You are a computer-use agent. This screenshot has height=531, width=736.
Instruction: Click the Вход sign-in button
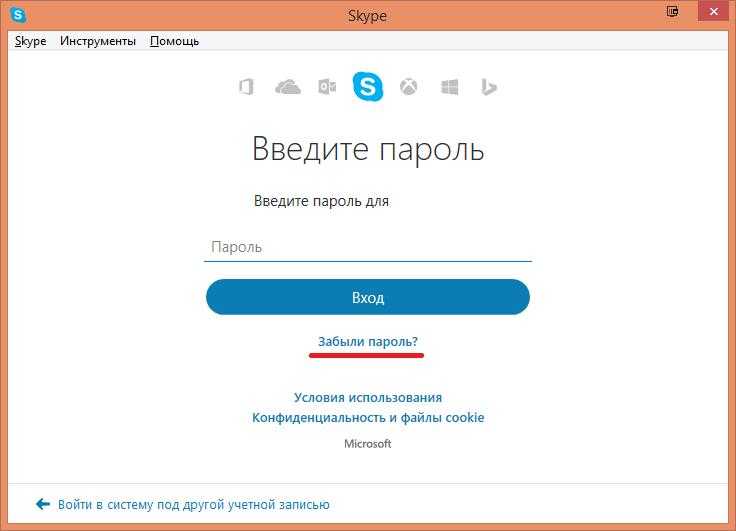pos(368,297)
